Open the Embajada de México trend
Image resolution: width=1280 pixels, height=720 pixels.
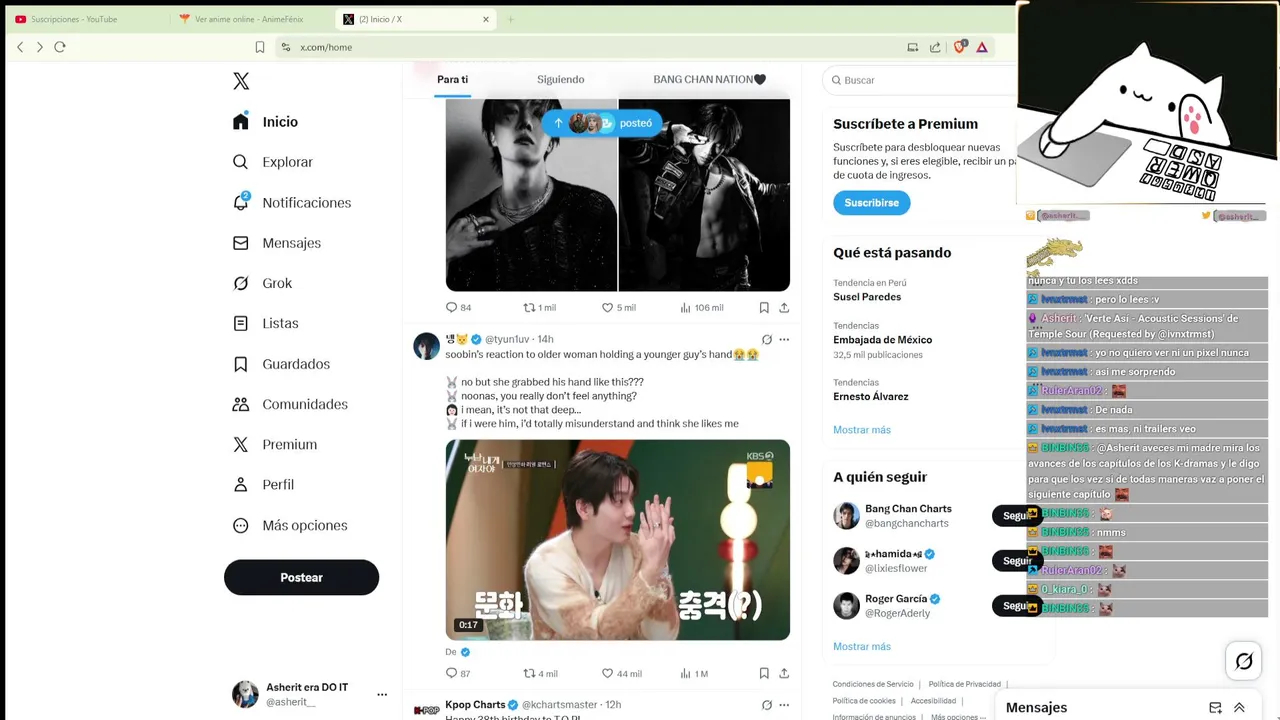pyautogui.click(x=882, y=340)
